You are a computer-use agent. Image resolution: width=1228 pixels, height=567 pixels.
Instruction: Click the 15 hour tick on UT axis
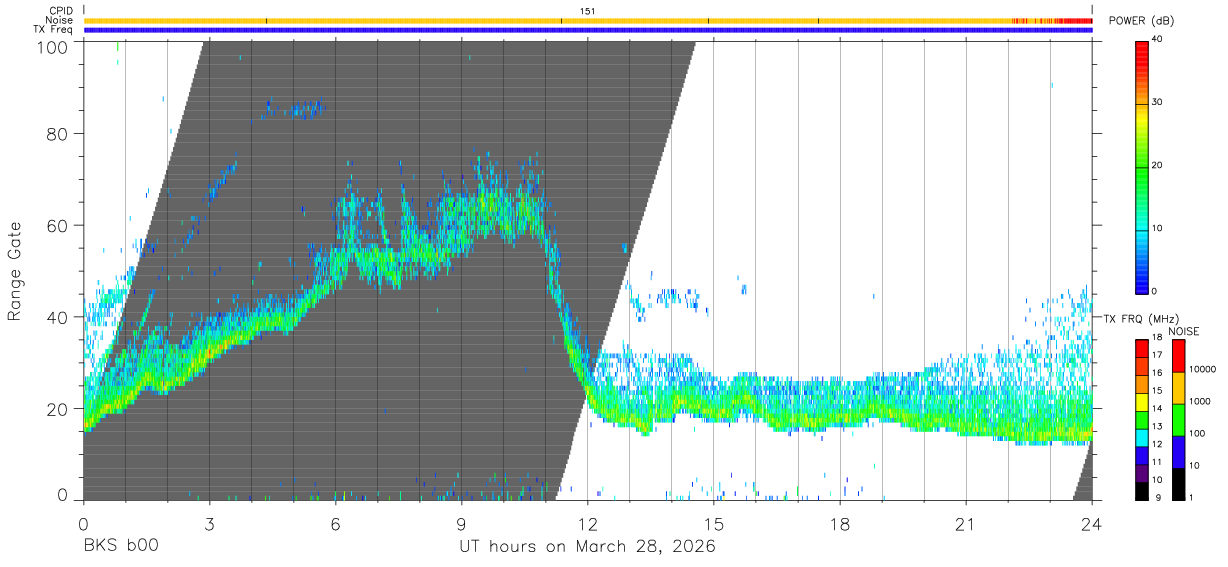pos(714,523)
